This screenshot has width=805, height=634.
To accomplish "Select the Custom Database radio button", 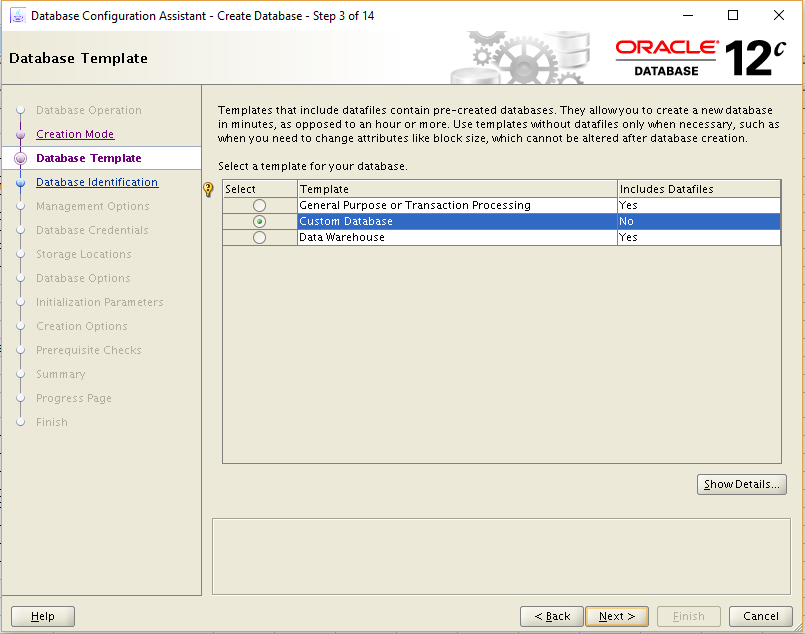I will coord(259,221).
